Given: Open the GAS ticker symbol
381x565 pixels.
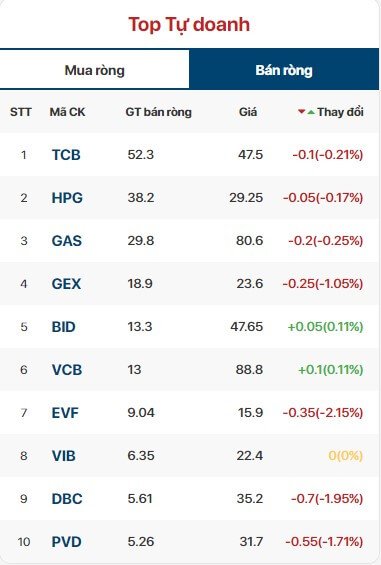Looking at the screenshot, I should pyautogui.click(x=67, y=241).
